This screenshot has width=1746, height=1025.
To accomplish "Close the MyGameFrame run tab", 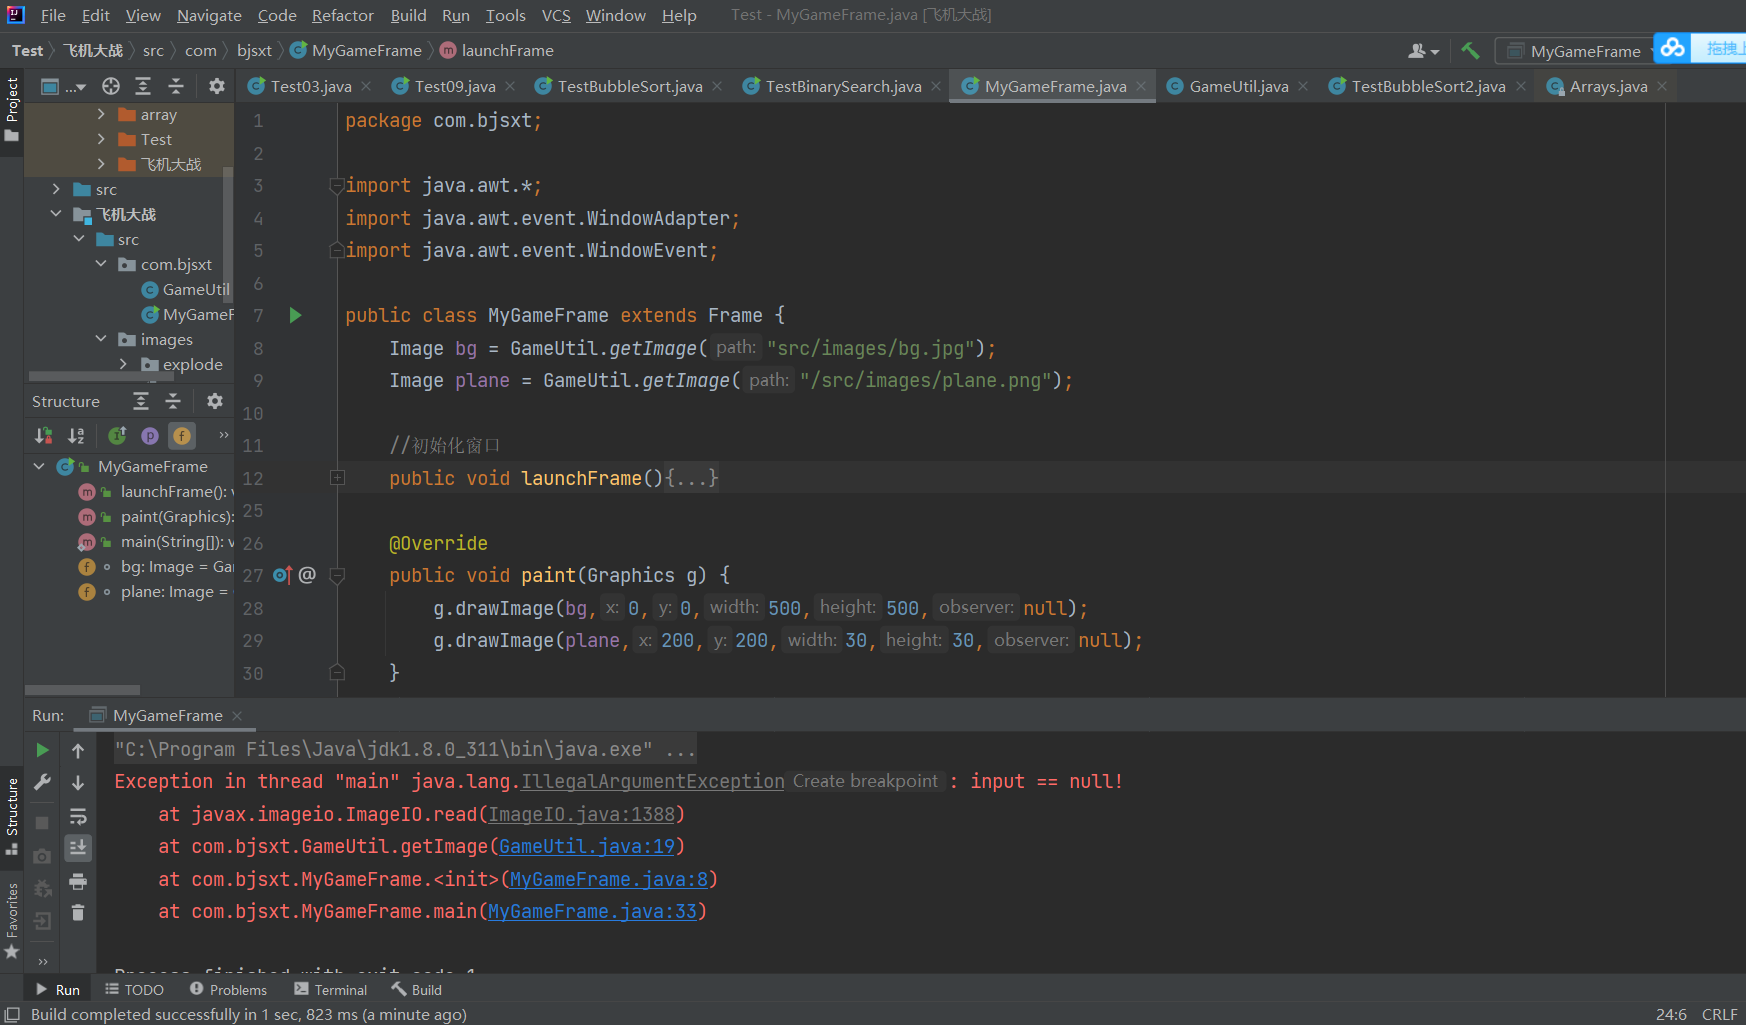I will [x=237, y=715].
